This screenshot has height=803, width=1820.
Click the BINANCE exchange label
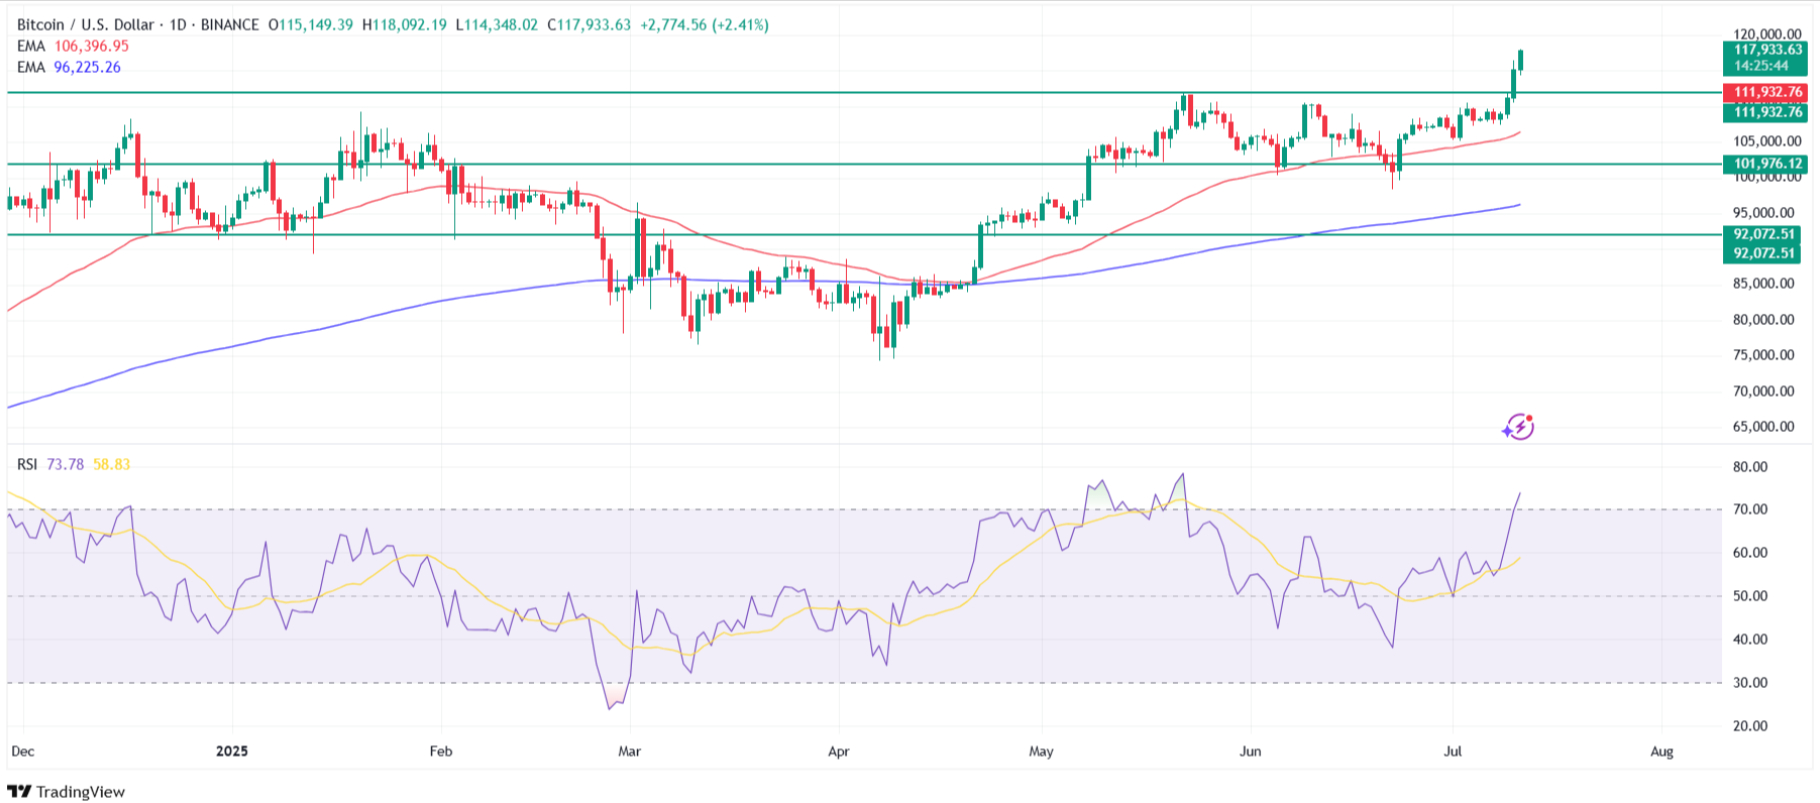(x=230, y=24)
